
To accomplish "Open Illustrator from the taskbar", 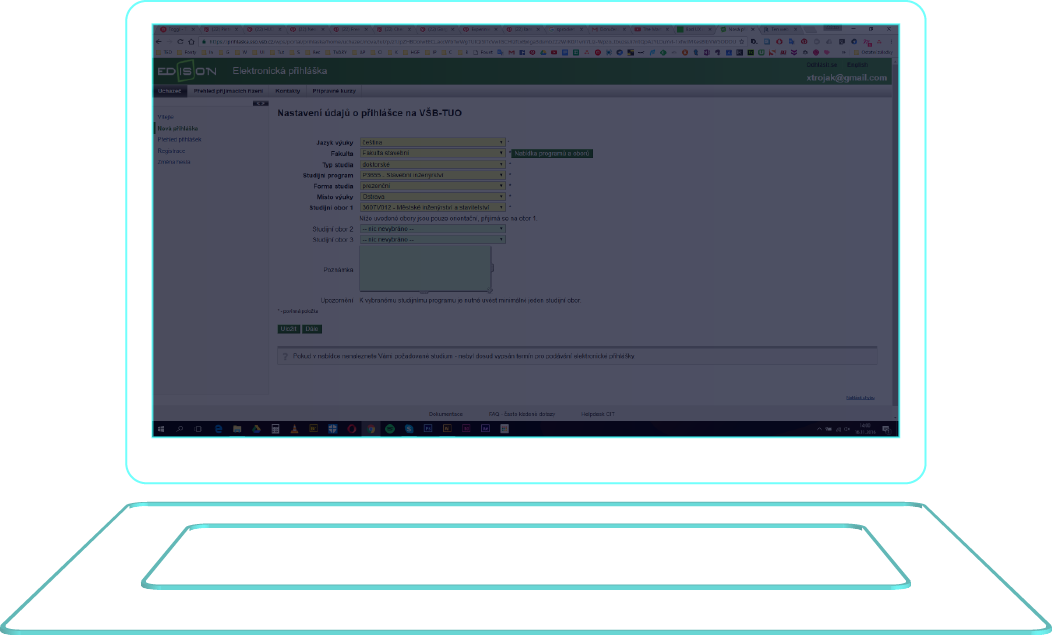I will (x=447, y=429).
